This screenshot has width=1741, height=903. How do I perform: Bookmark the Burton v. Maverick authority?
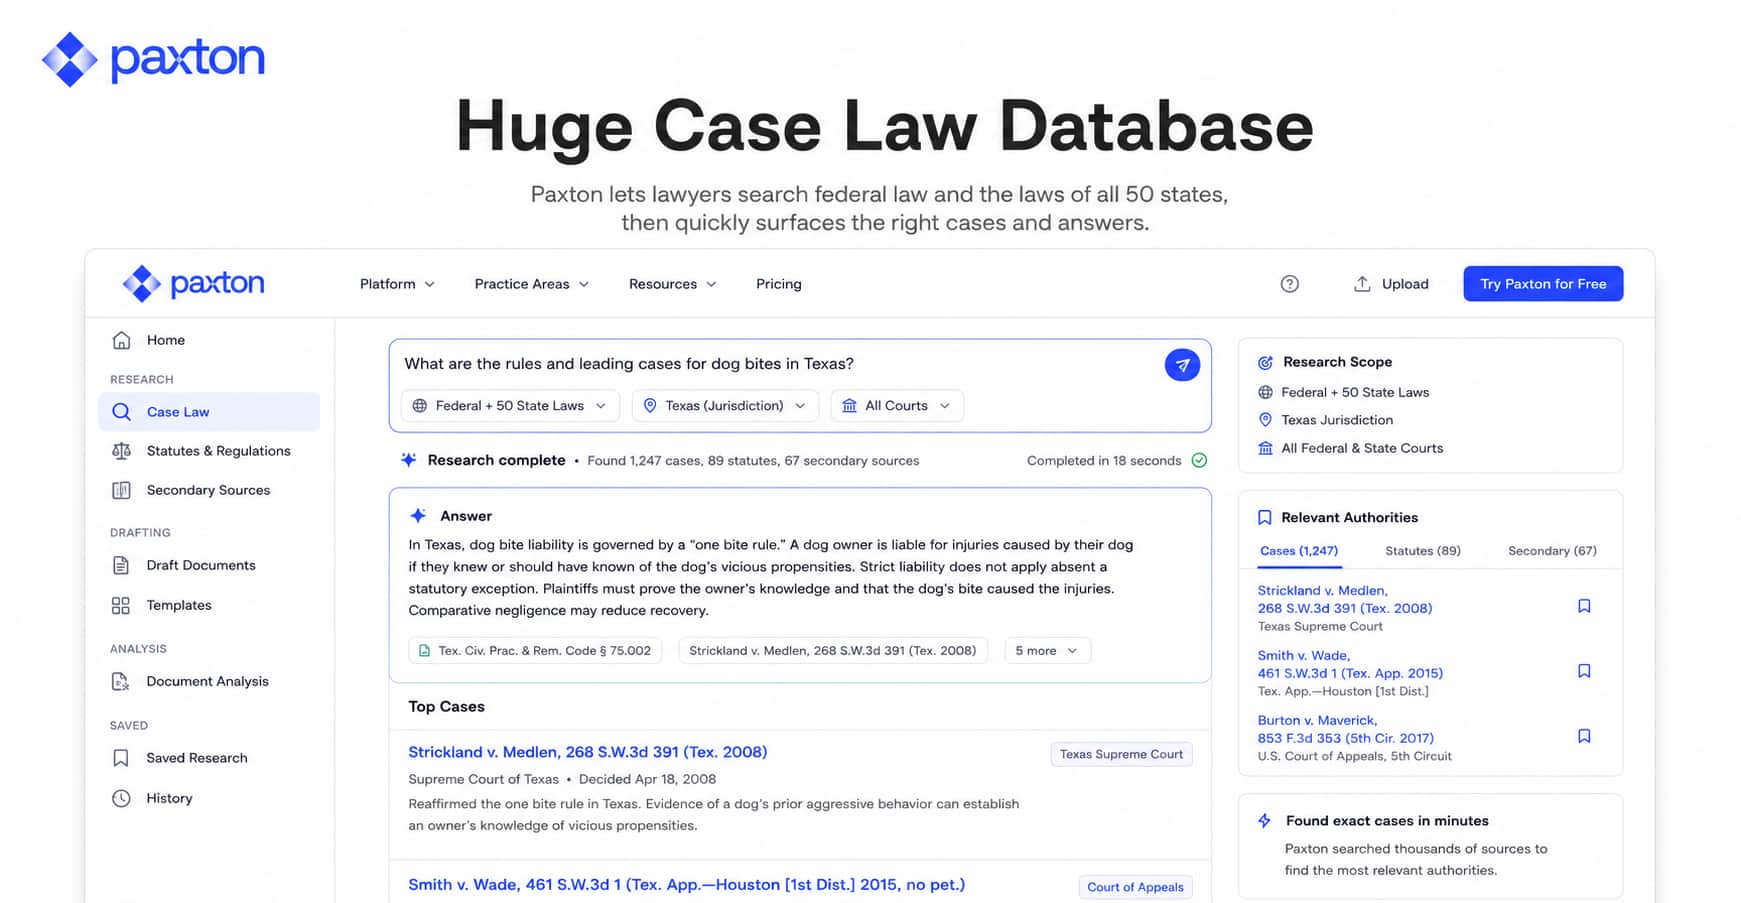1584,736
